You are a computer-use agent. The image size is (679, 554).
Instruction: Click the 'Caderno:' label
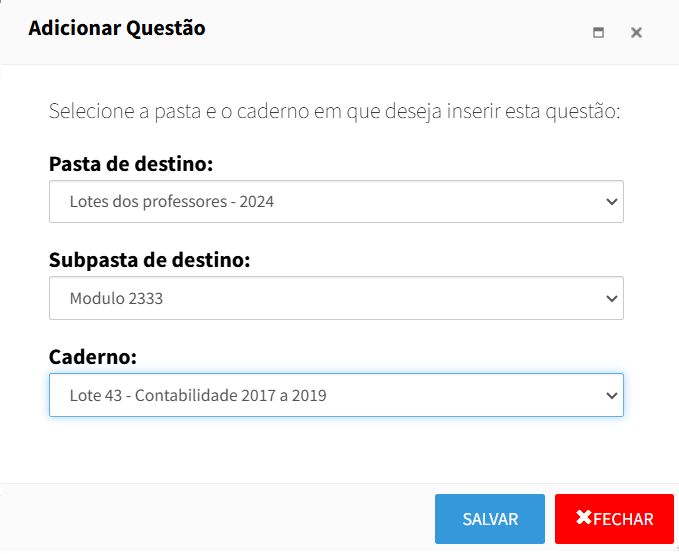[93, 357]
